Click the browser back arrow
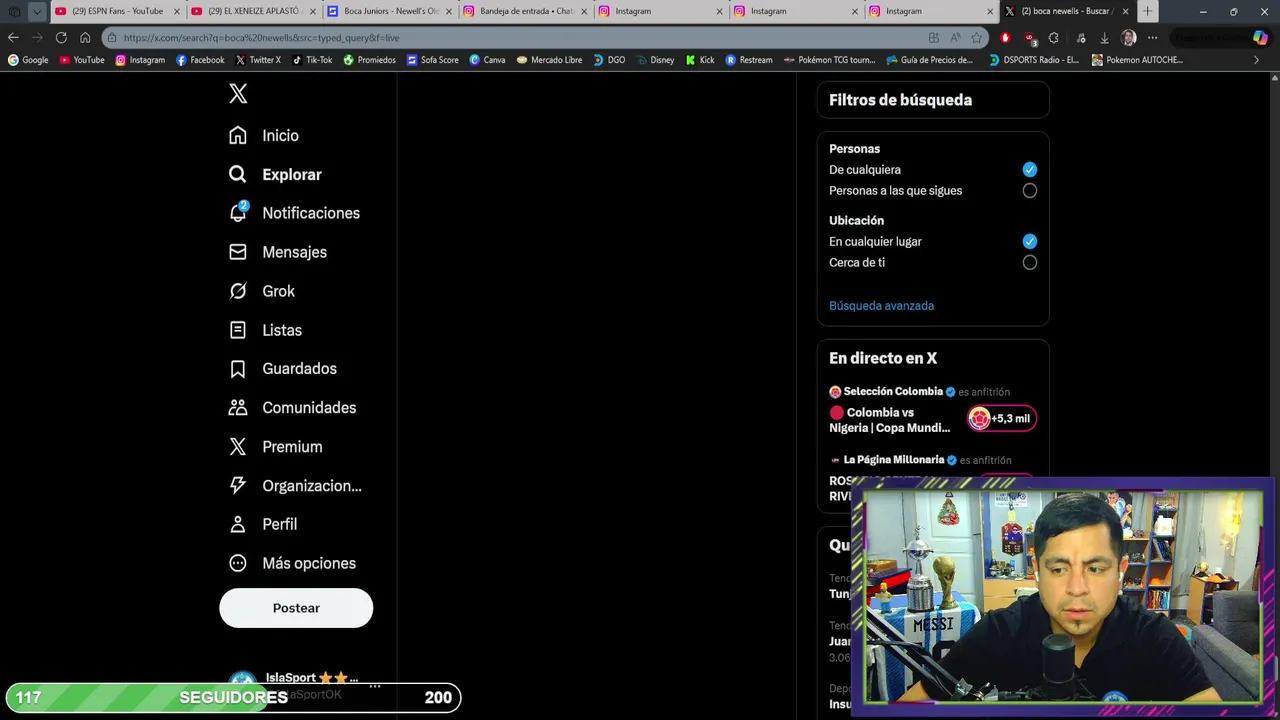The height and width of the screenshot is (720, 1280). [x=13, y=38]
